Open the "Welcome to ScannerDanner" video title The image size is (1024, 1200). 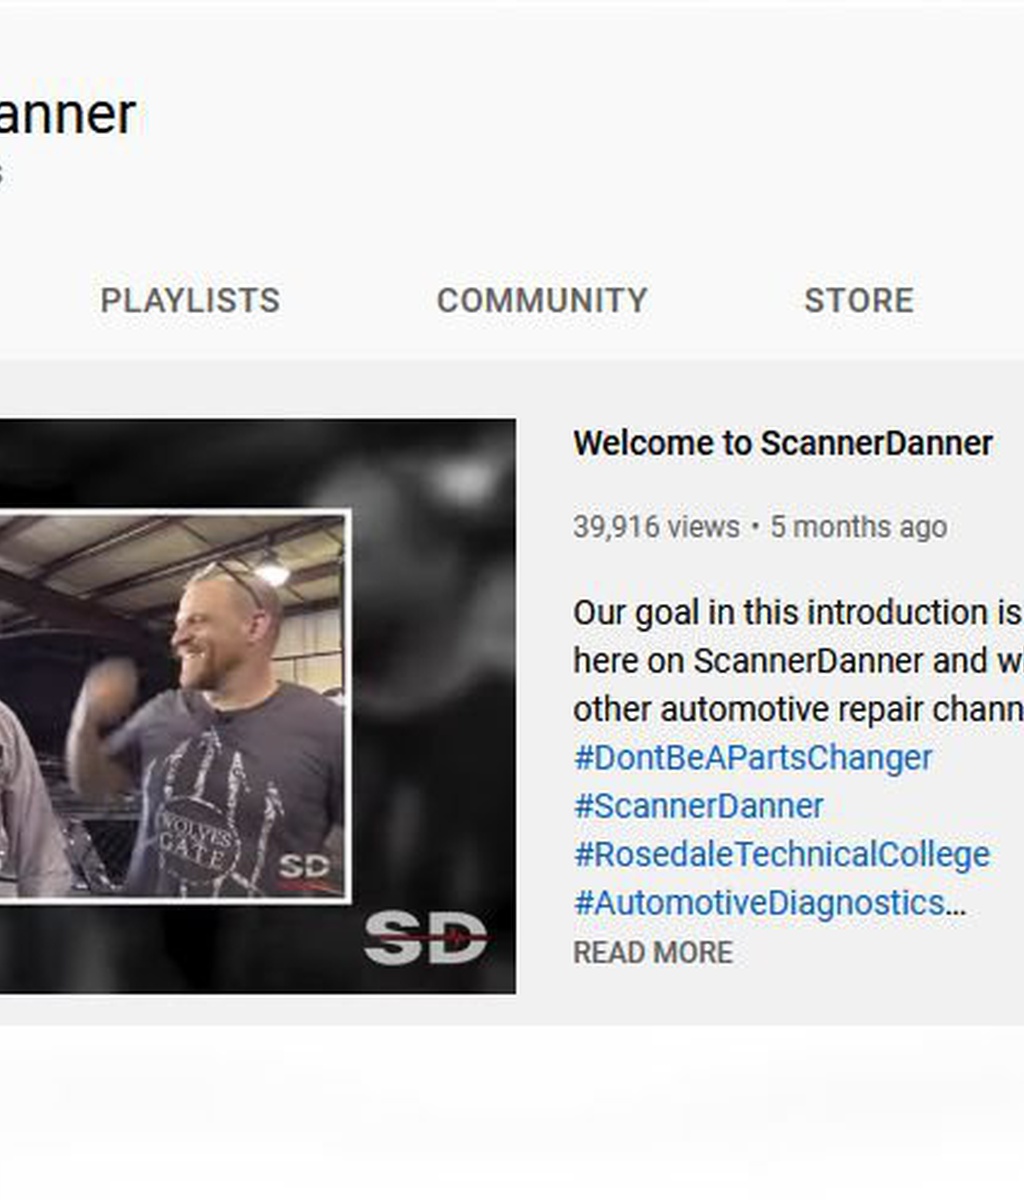coord(783,443)
